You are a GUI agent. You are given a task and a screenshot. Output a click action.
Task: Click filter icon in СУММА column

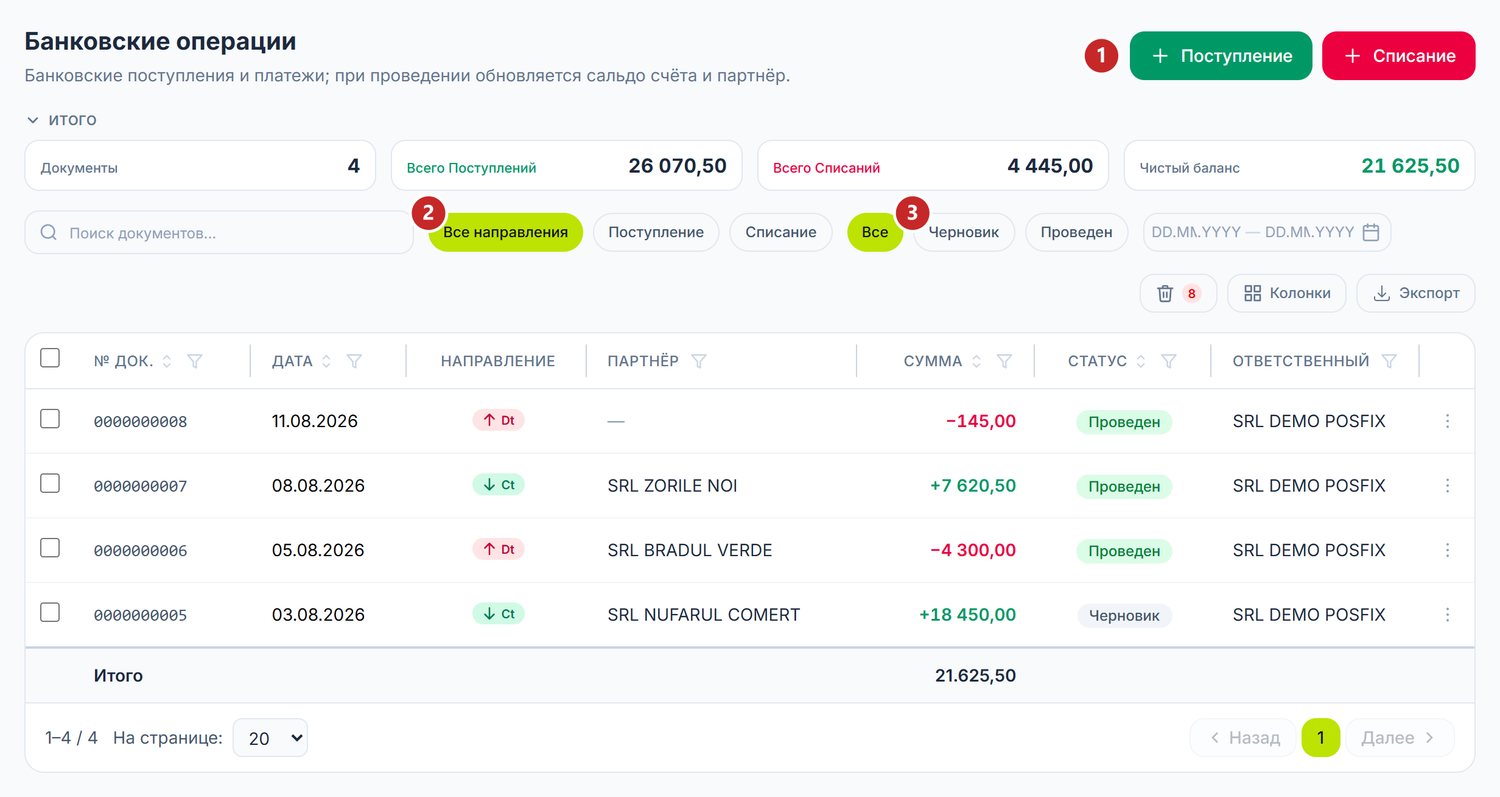point(1005,361)
